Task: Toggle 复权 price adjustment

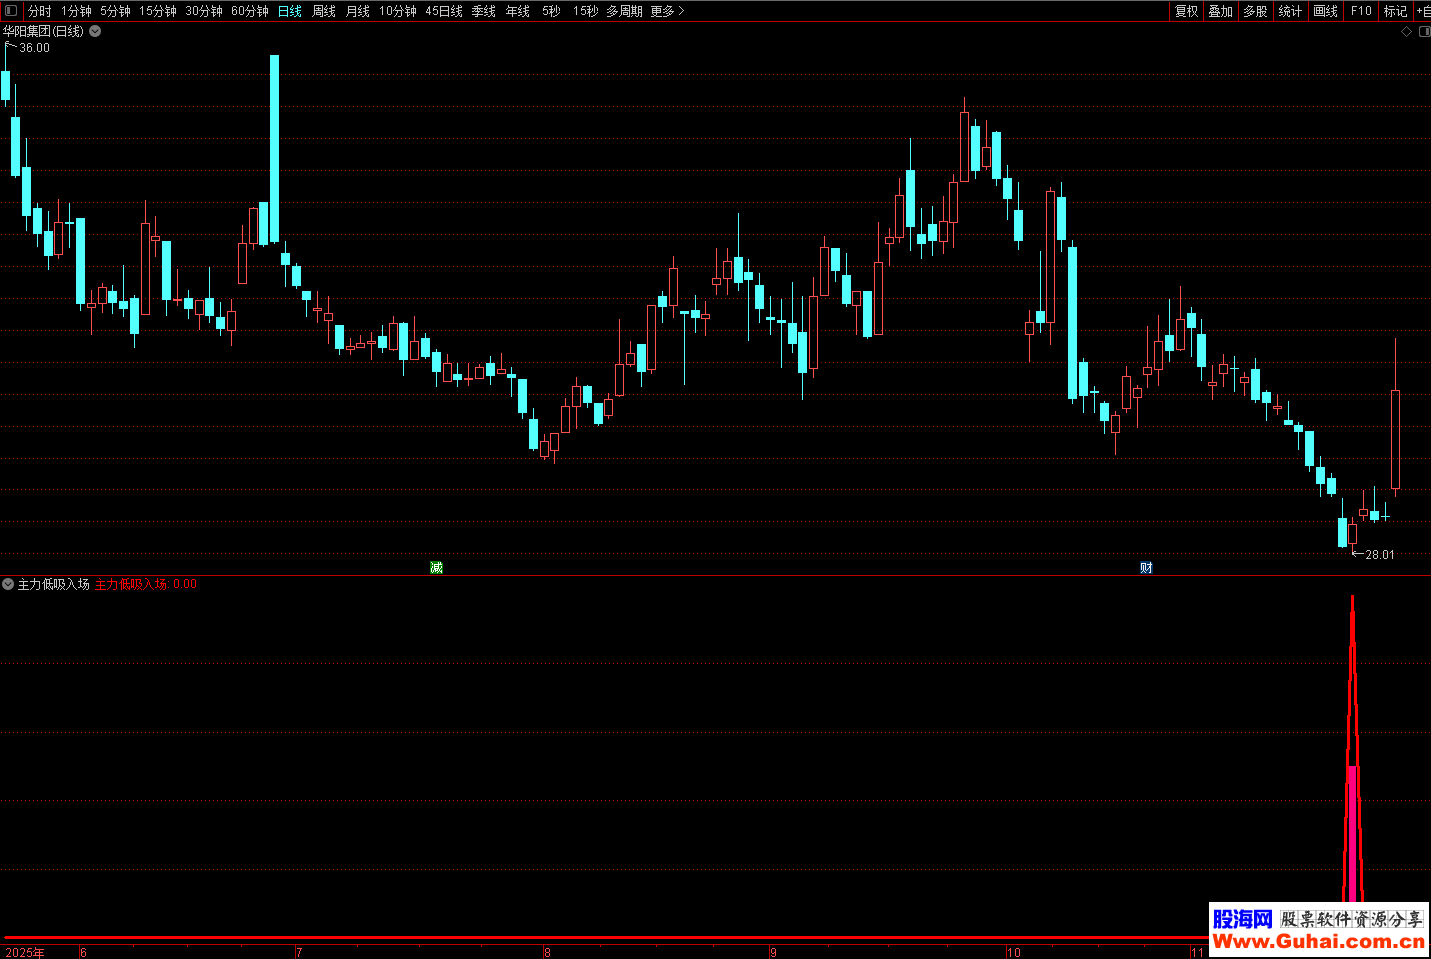Action: coord(1186,11)
